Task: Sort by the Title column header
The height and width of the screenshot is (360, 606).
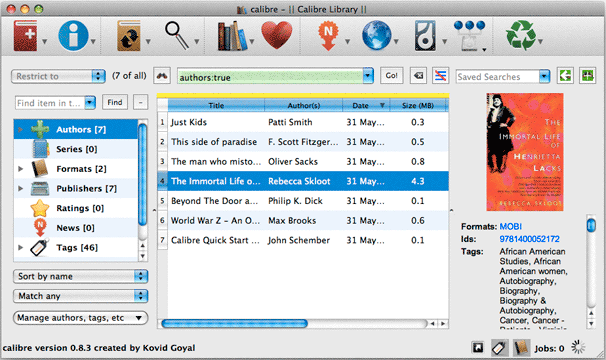Action: click(x=216, y=105)
